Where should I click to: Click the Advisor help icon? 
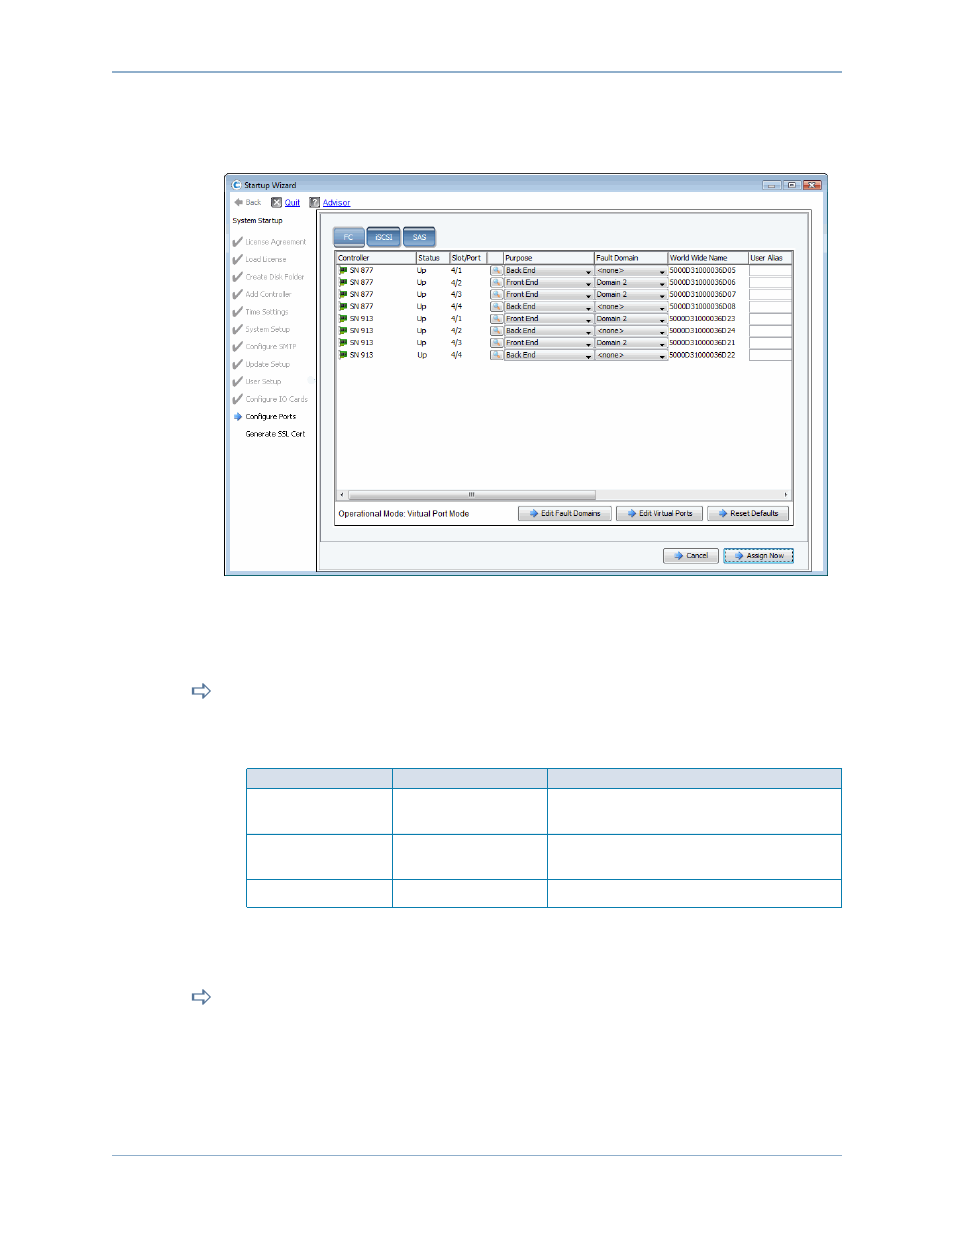click(315, 202)
